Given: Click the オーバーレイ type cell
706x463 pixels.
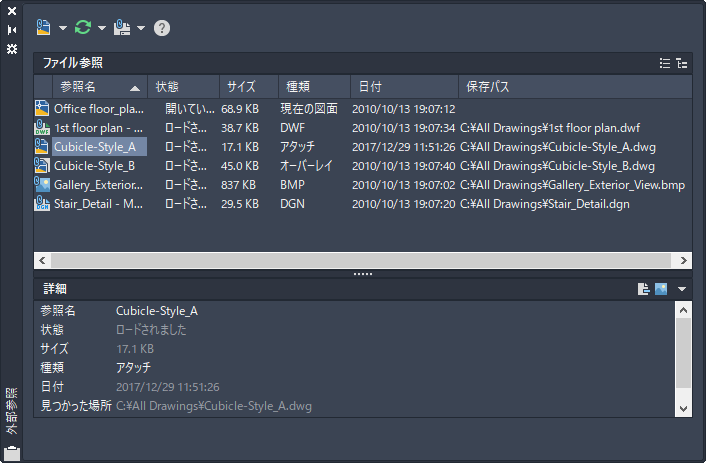Looking at the screenshot, I should pyautogui.click(x=306, y=166).
